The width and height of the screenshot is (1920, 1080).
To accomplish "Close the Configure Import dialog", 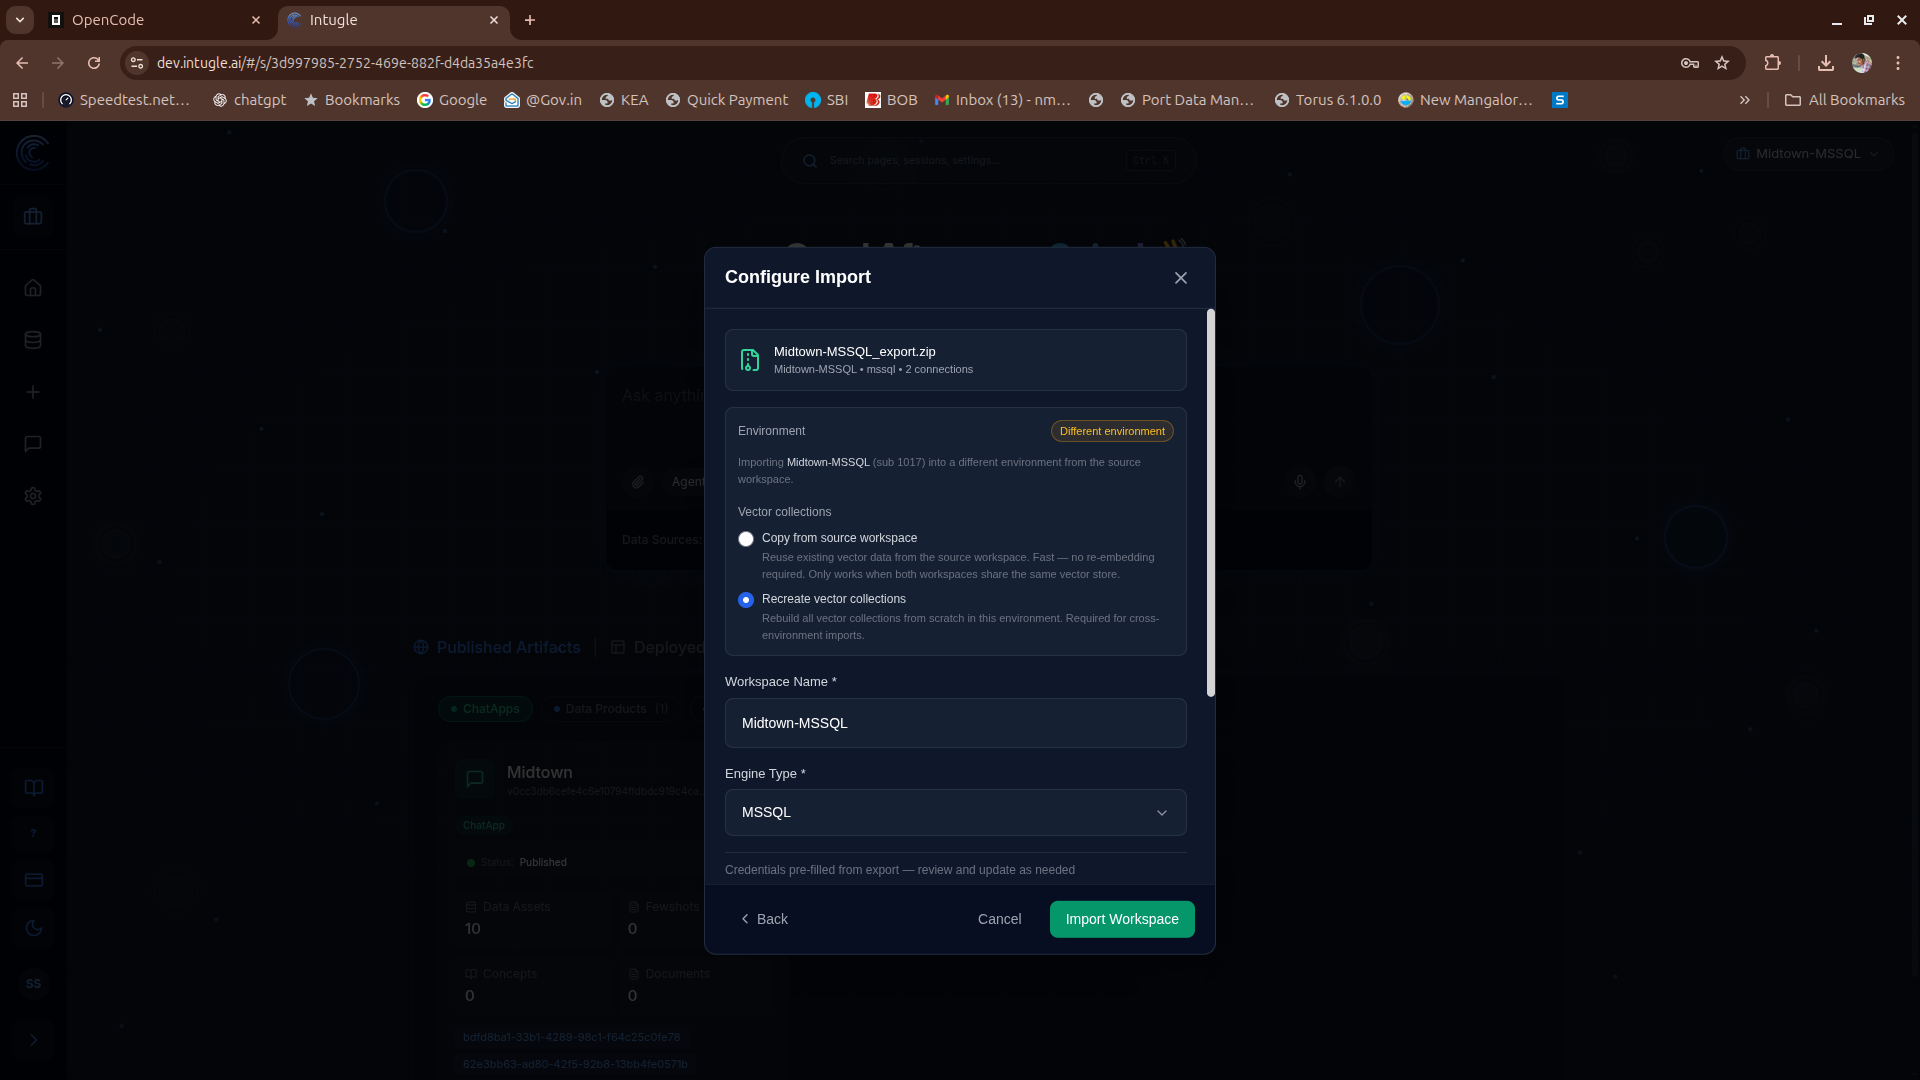I will (1181, 278).
